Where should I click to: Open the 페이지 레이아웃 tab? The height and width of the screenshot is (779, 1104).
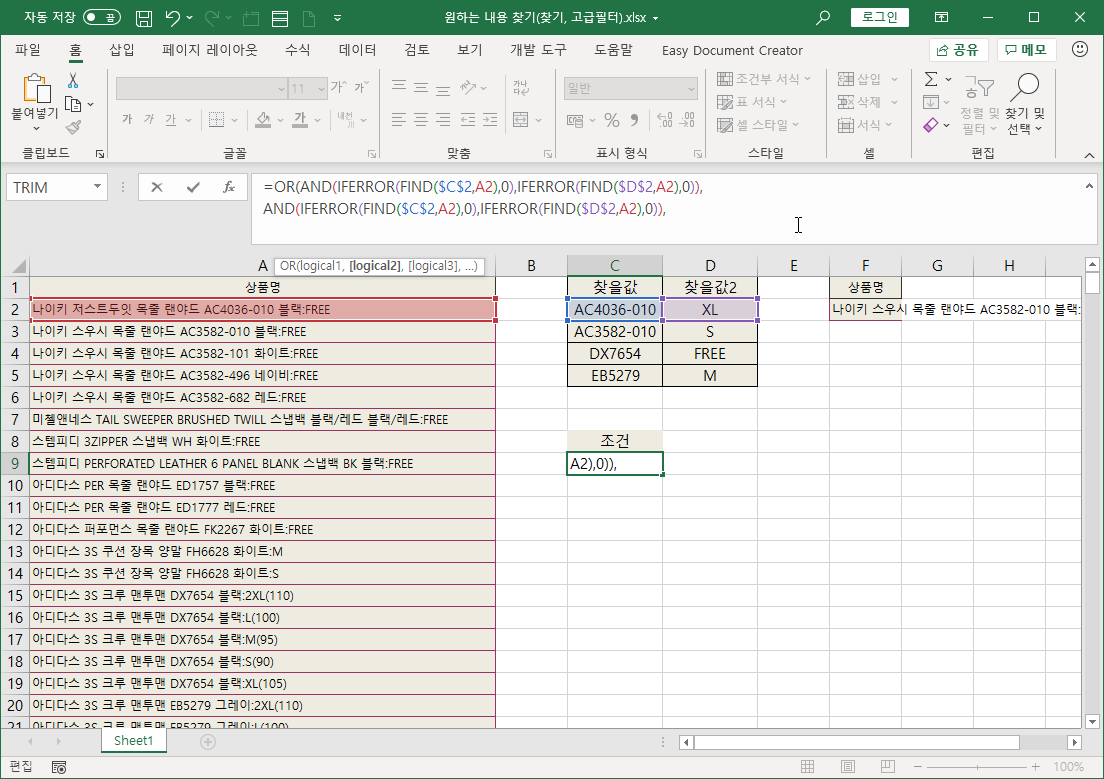coord(210,50)
